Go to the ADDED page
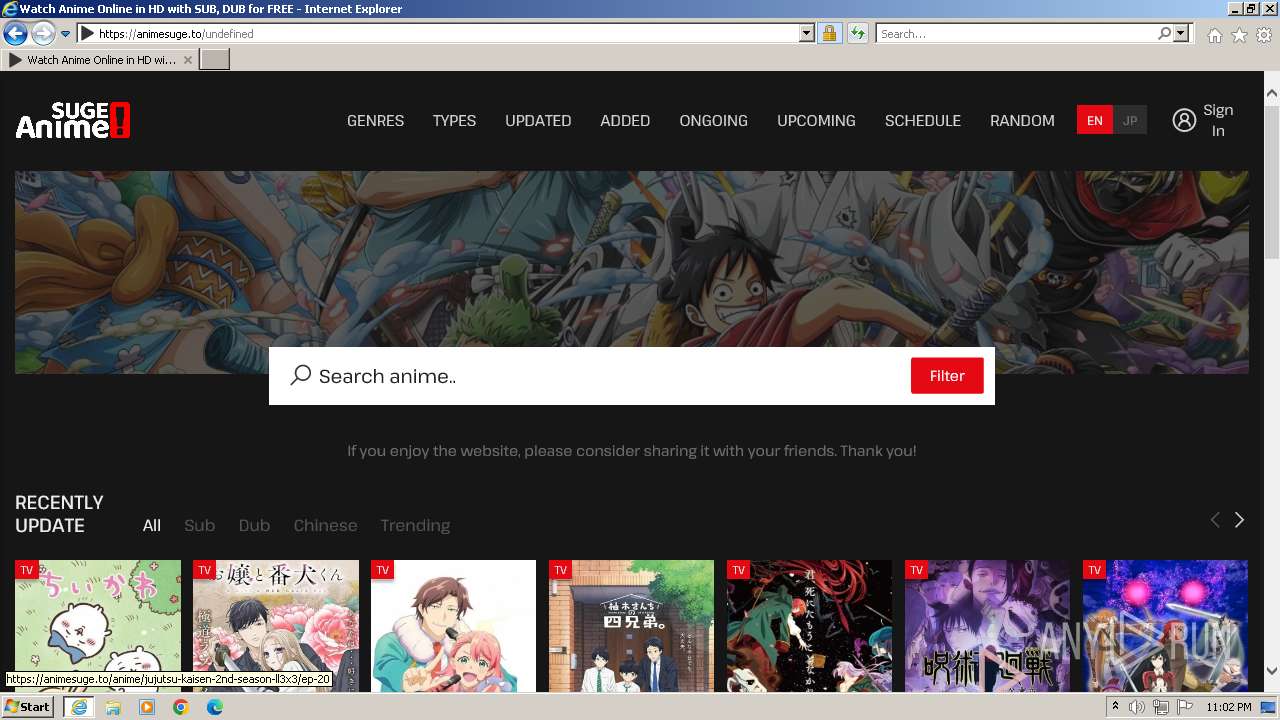The image size is (1280, 720). click(x=625, y=120)
